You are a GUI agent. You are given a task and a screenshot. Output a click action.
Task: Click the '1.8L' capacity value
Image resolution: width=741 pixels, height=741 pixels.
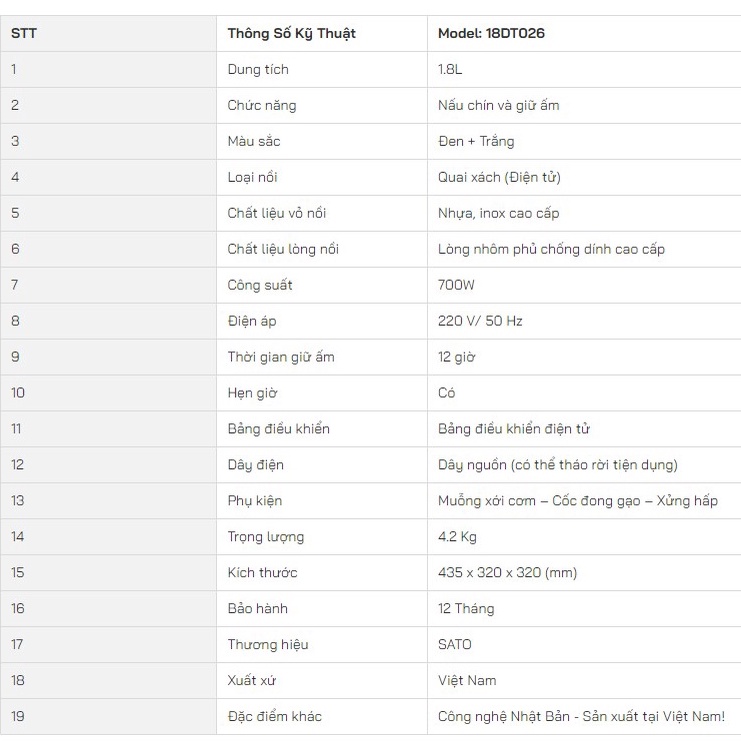(x=452, y=69)
